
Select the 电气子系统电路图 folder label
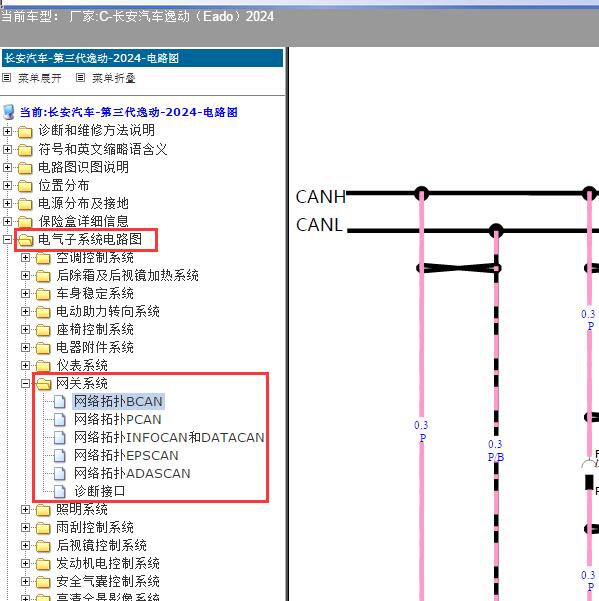90,239
